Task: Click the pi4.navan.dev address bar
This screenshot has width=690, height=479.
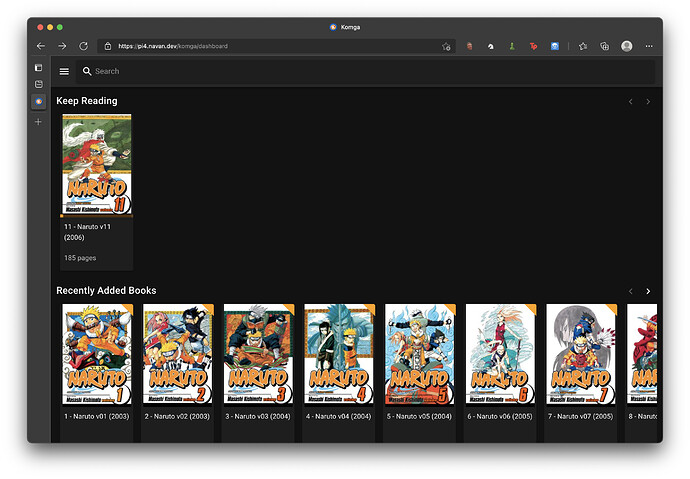Action: (276, 46)
